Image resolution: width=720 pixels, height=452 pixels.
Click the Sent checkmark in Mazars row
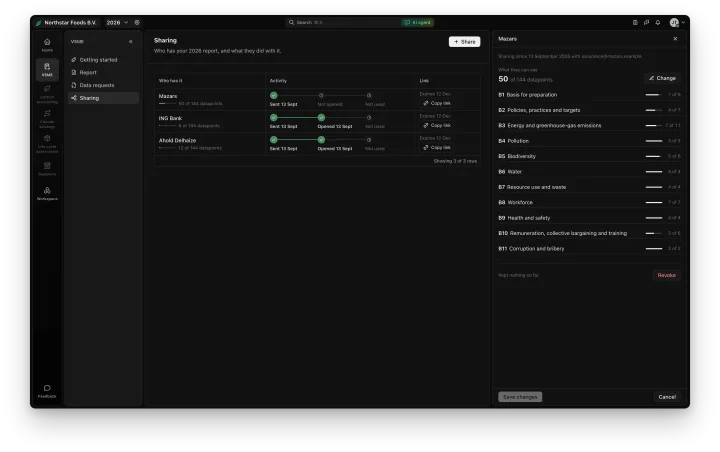[x=274, y=96]
